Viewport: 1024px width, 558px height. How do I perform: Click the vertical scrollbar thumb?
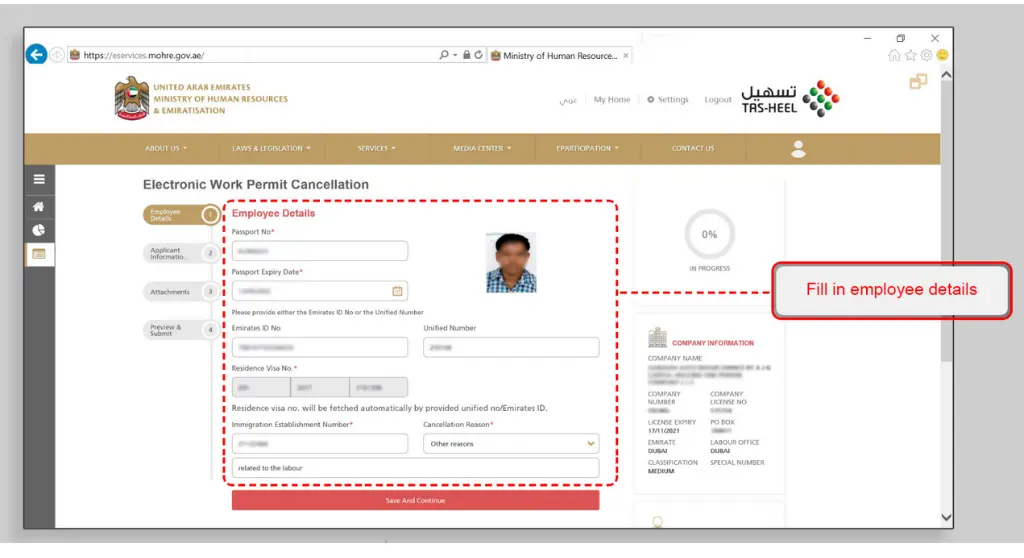[x=946, y=222]
